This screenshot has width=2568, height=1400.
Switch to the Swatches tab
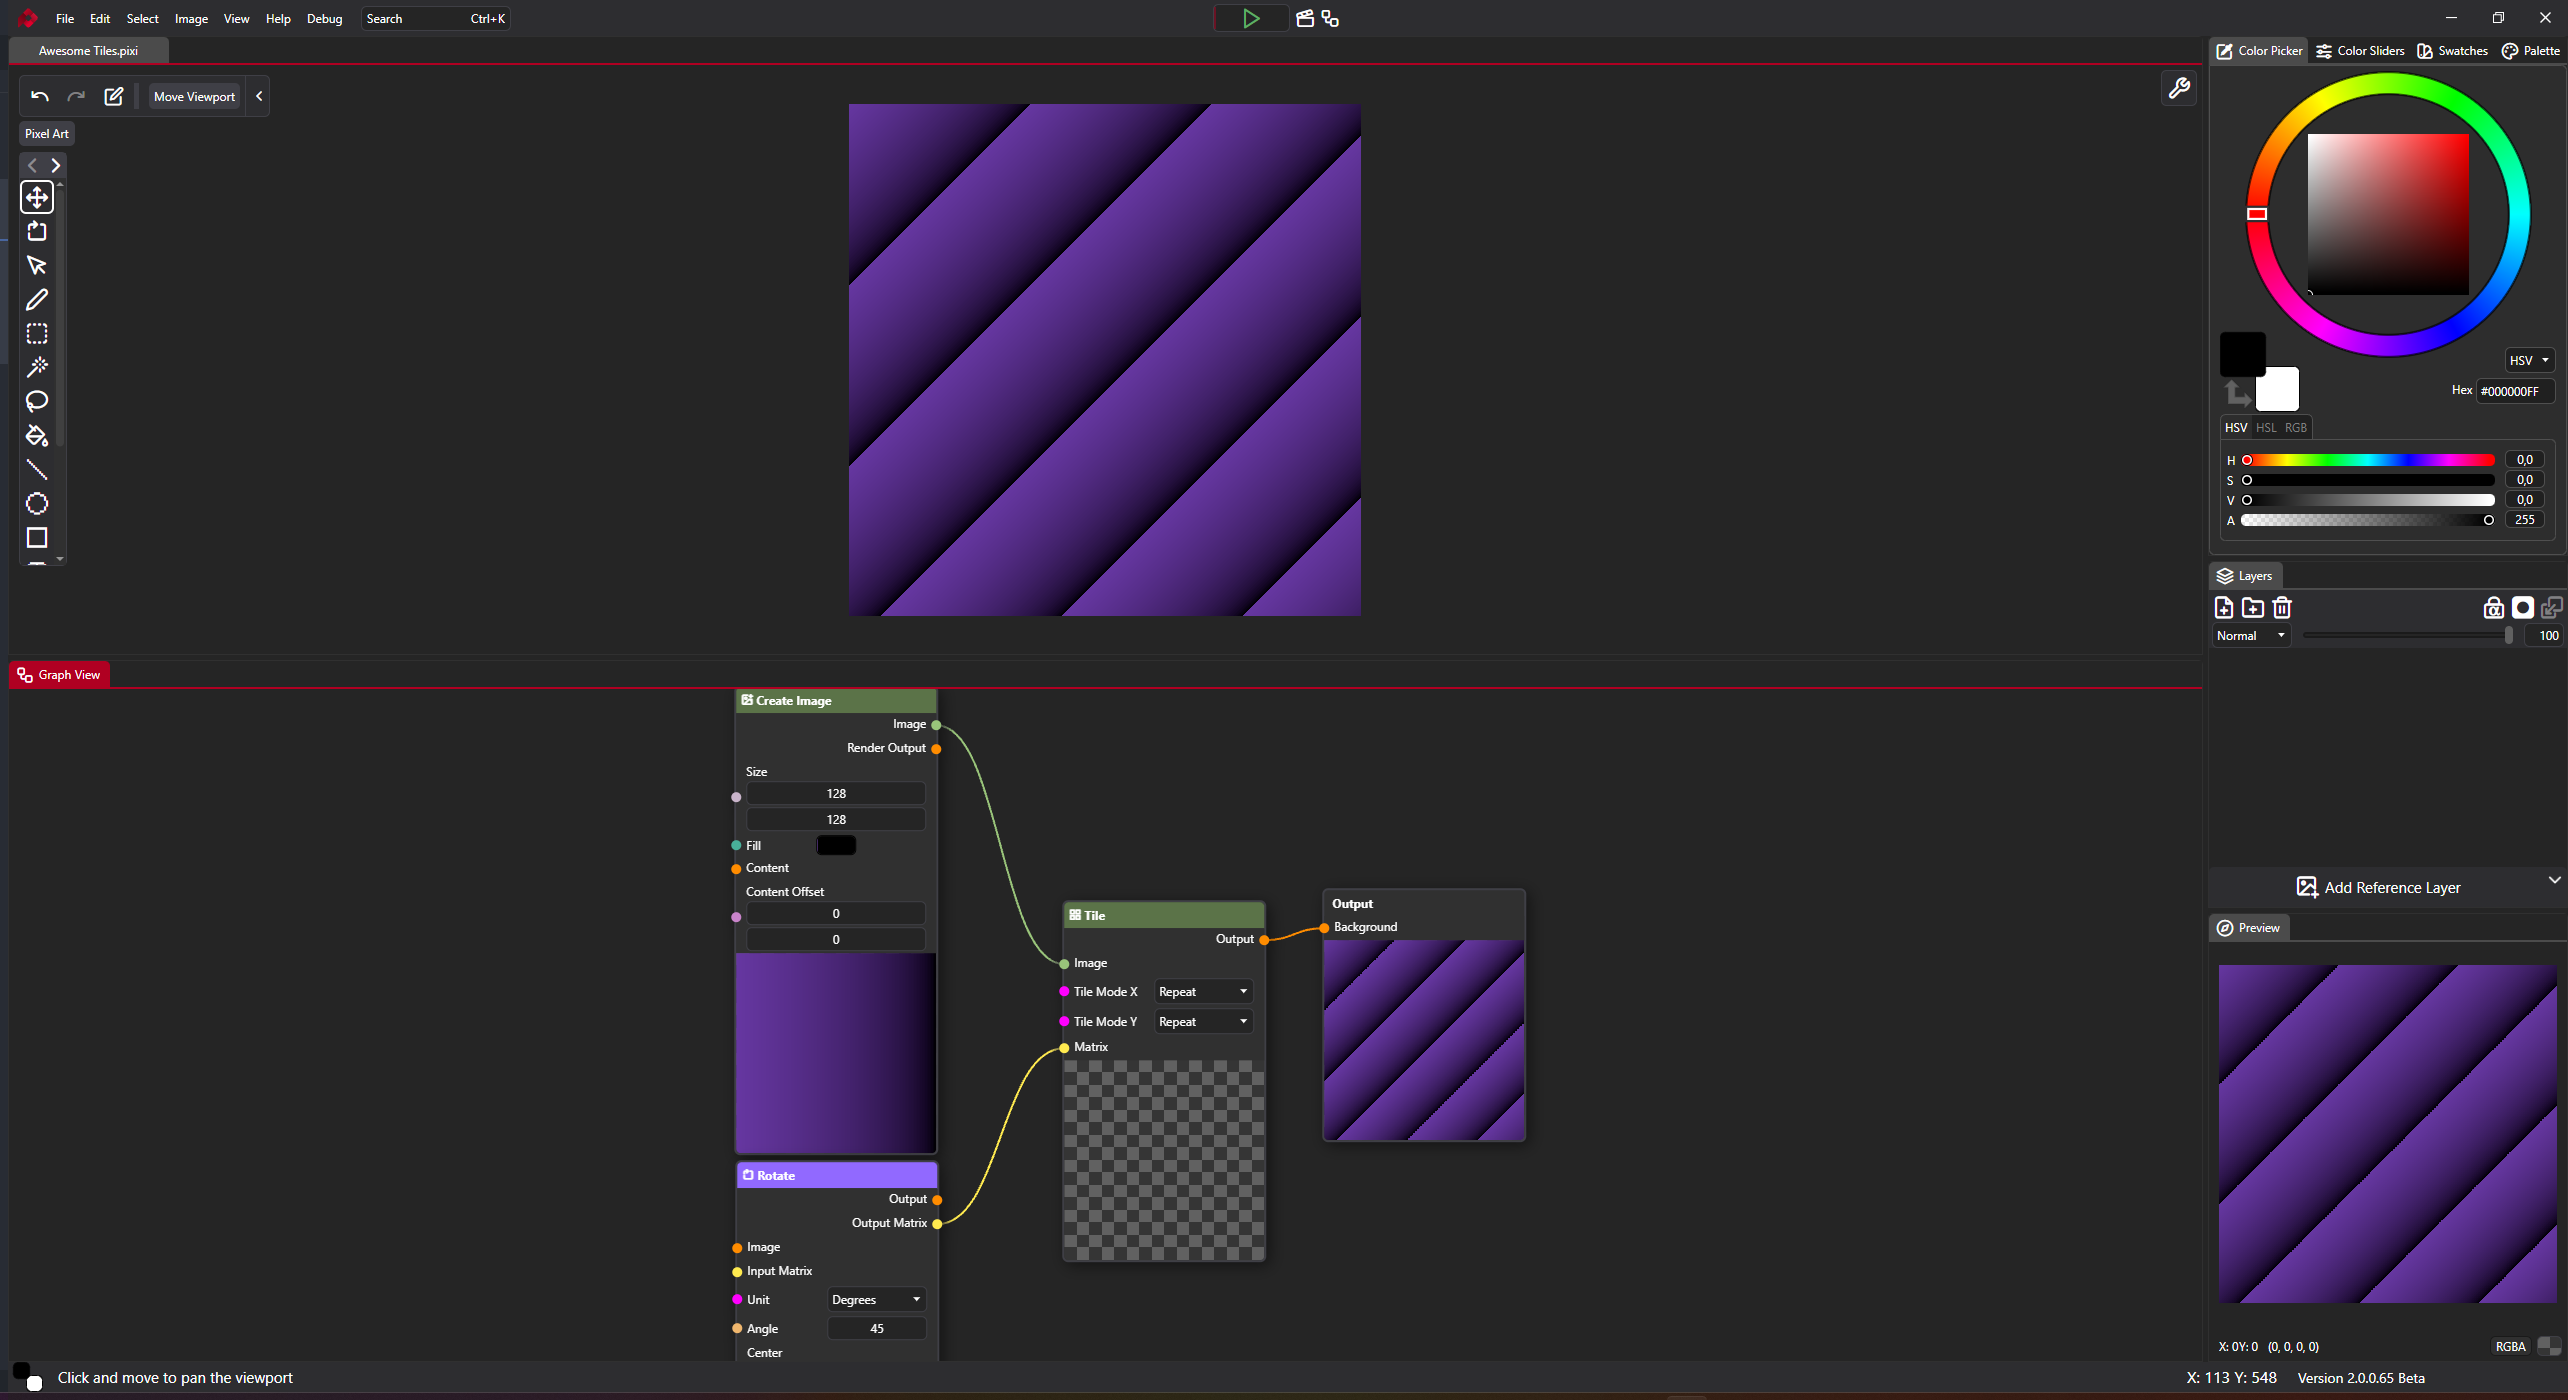coord(2452,50)
